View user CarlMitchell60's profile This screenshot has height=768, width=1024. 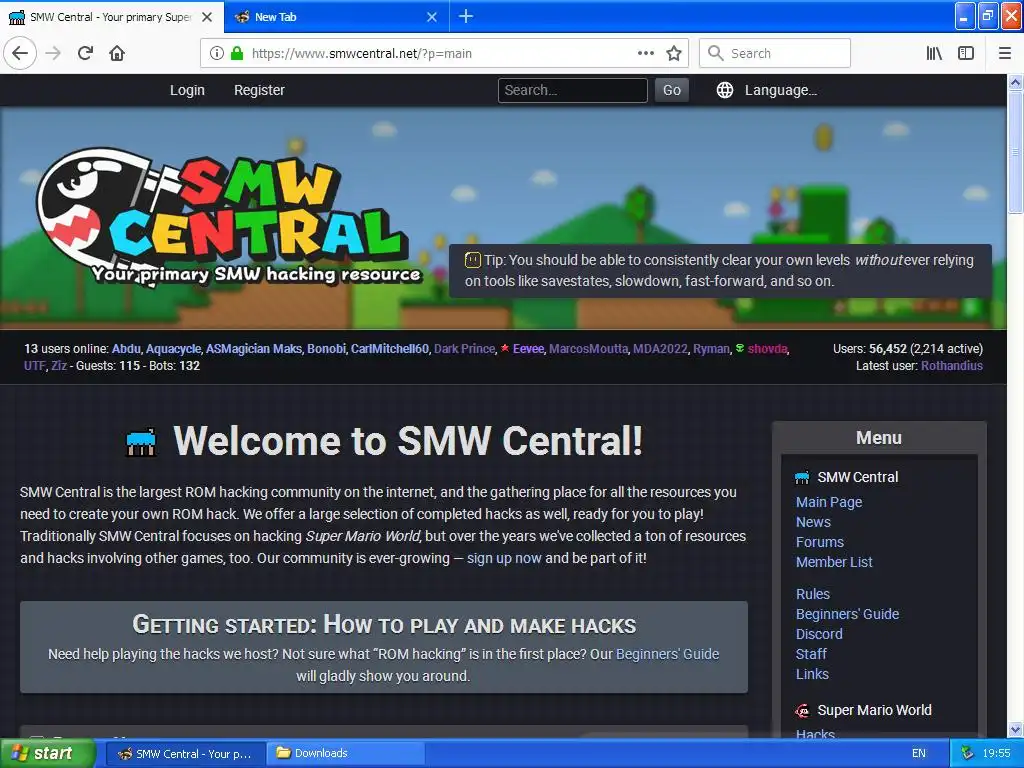tap(390, 349)
